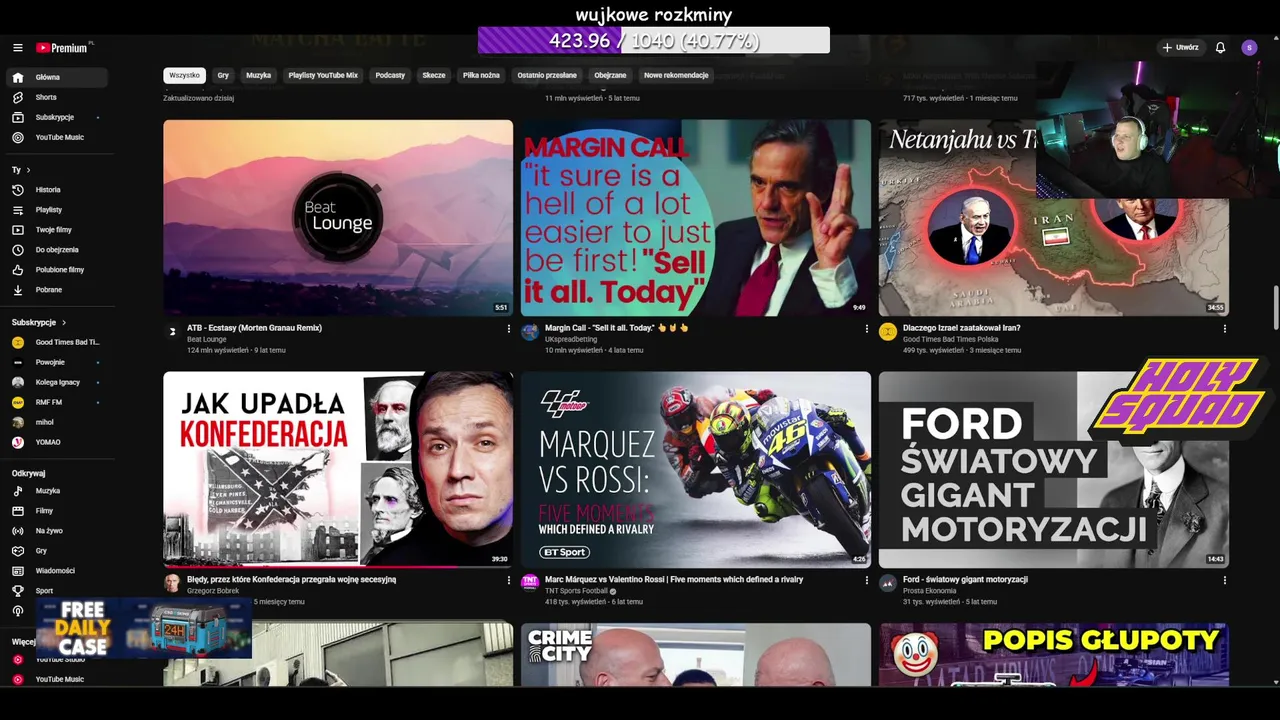Open Ford światowy gigant thumbnail

pos(1054,470)
